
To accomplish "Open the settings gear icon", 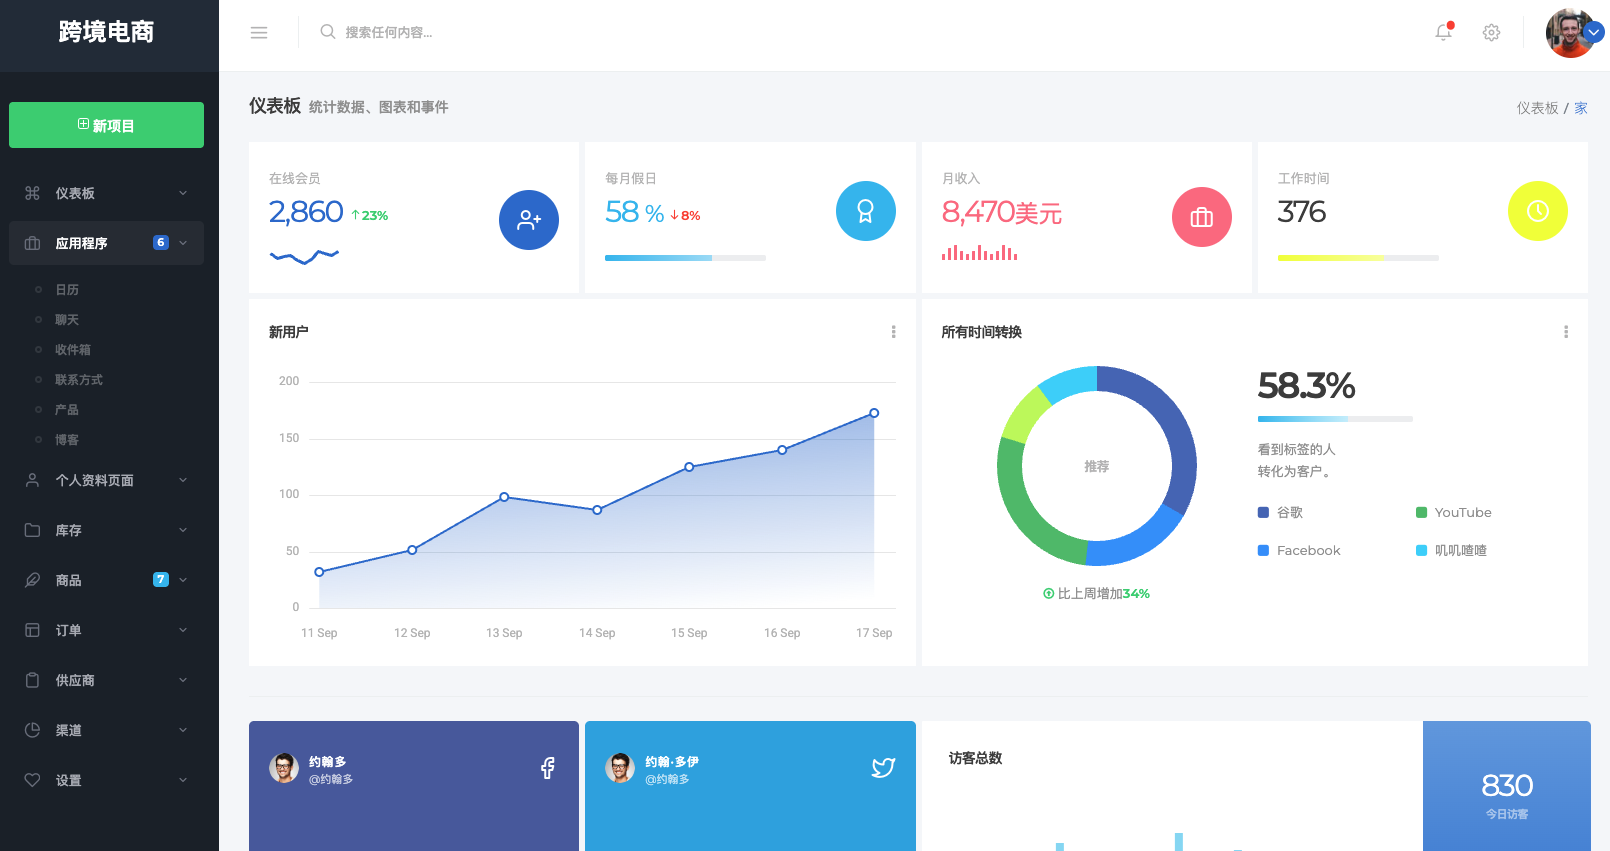I will tap(1491, 33).
